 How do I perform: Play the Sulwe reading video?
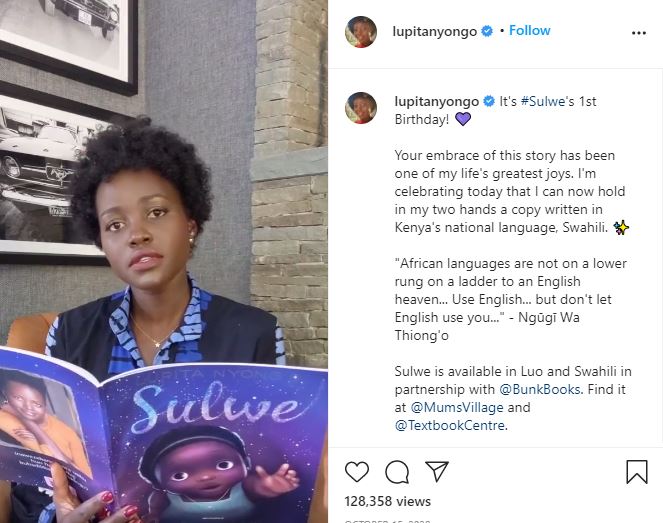tap(164, 261)
